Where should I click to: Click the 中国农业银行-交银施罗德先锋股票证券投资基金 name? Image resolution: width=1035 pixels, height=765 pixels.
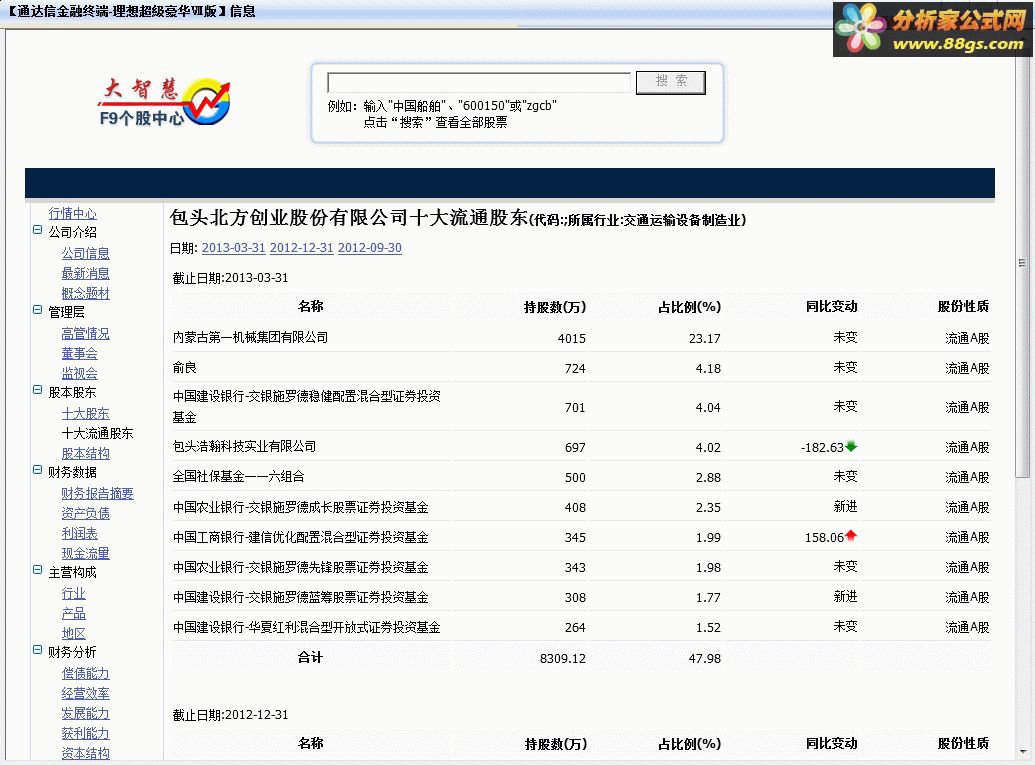point(300,567)
